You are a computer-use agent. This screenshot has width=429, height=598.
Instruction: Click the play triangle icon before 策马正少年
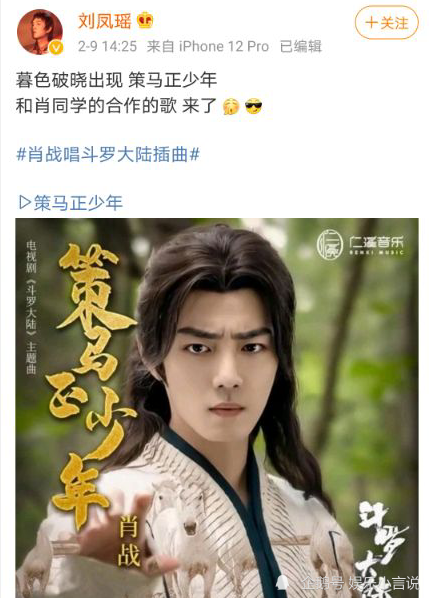click(25, 203)
